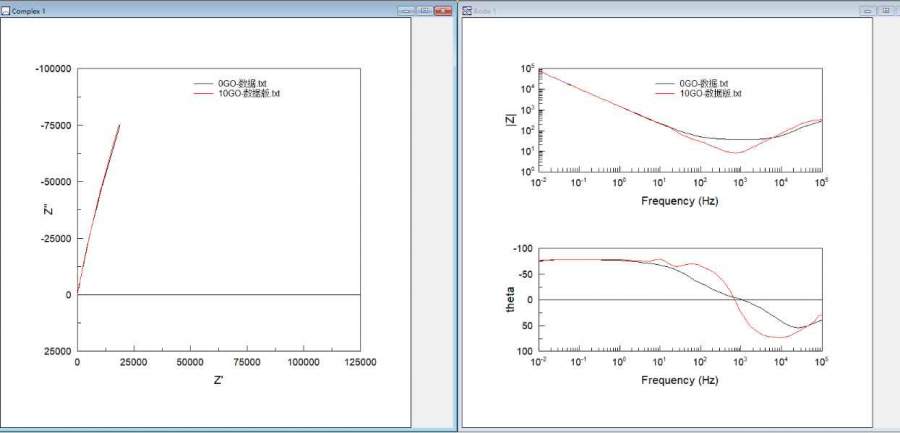
Task: Click the theta axis label
Action: [x=510, y=299]
